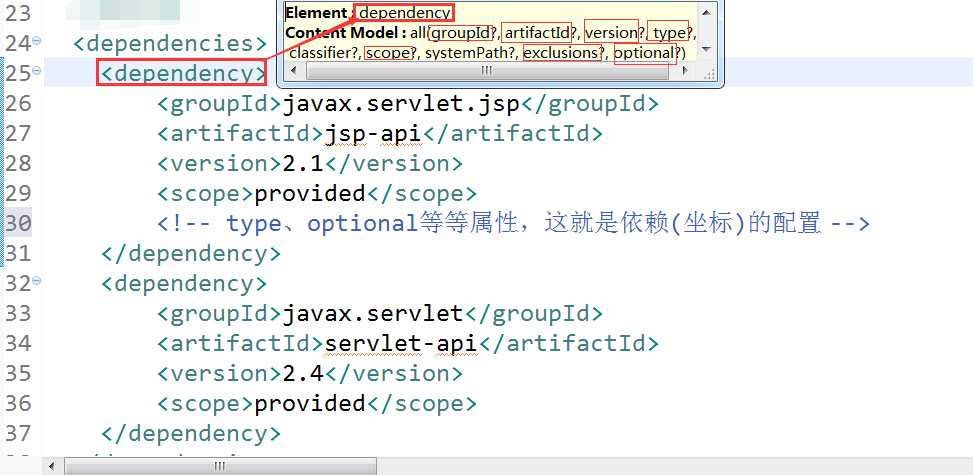Click the editor's bottom scroll left arrow
This screenshot has width=973, height=475.
click(x=52, y=466)
